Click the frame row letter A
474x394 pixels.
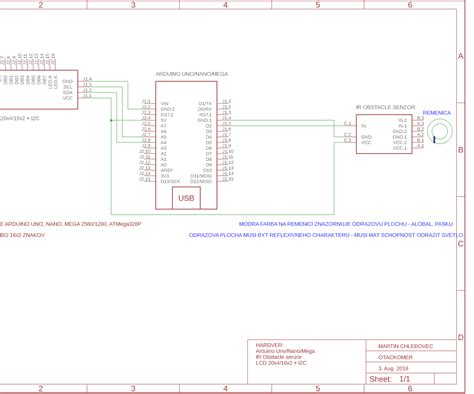tap(461, 56)
